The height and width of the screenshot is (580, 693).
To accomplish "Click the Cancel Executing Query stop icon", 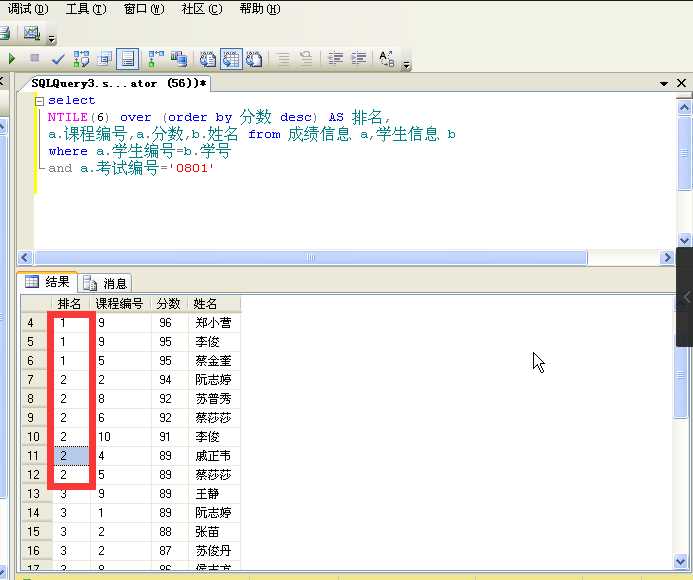I will [x=34, y=58].
